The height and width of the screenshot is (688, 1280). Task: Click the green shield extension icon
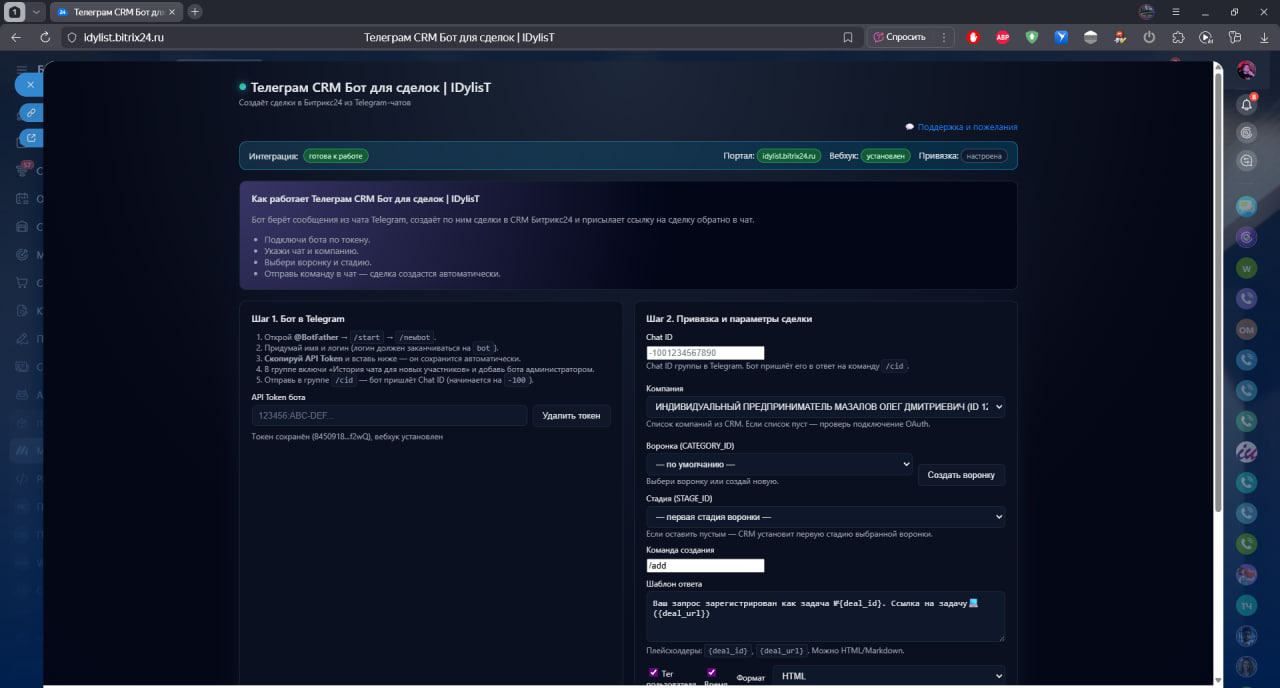[1032, 37]
